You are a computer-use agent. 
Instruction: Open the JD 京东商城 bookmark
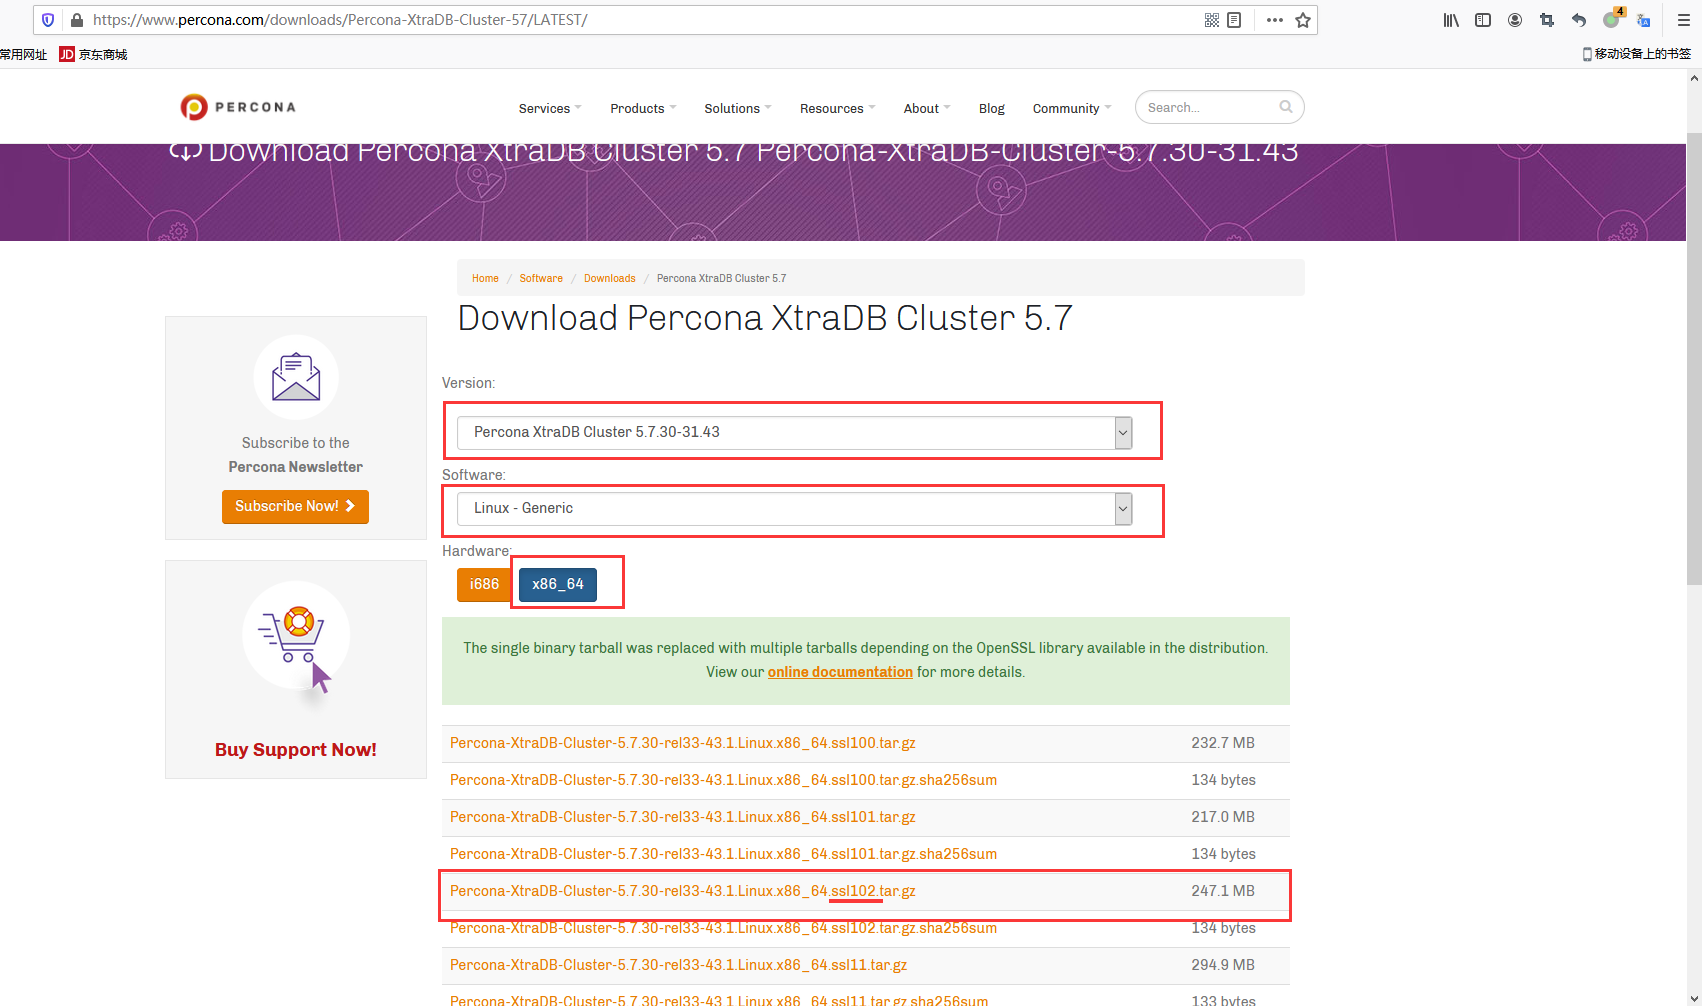93,54
